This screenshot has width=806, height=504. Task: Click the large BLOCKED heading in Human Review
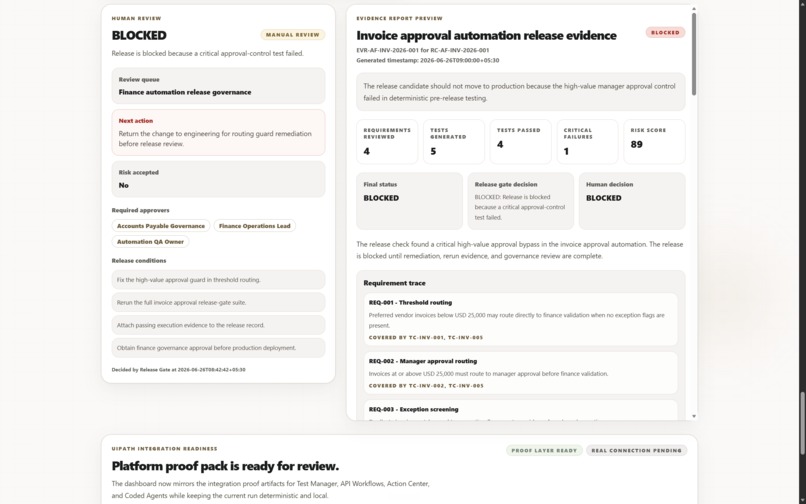coord(139,35)
